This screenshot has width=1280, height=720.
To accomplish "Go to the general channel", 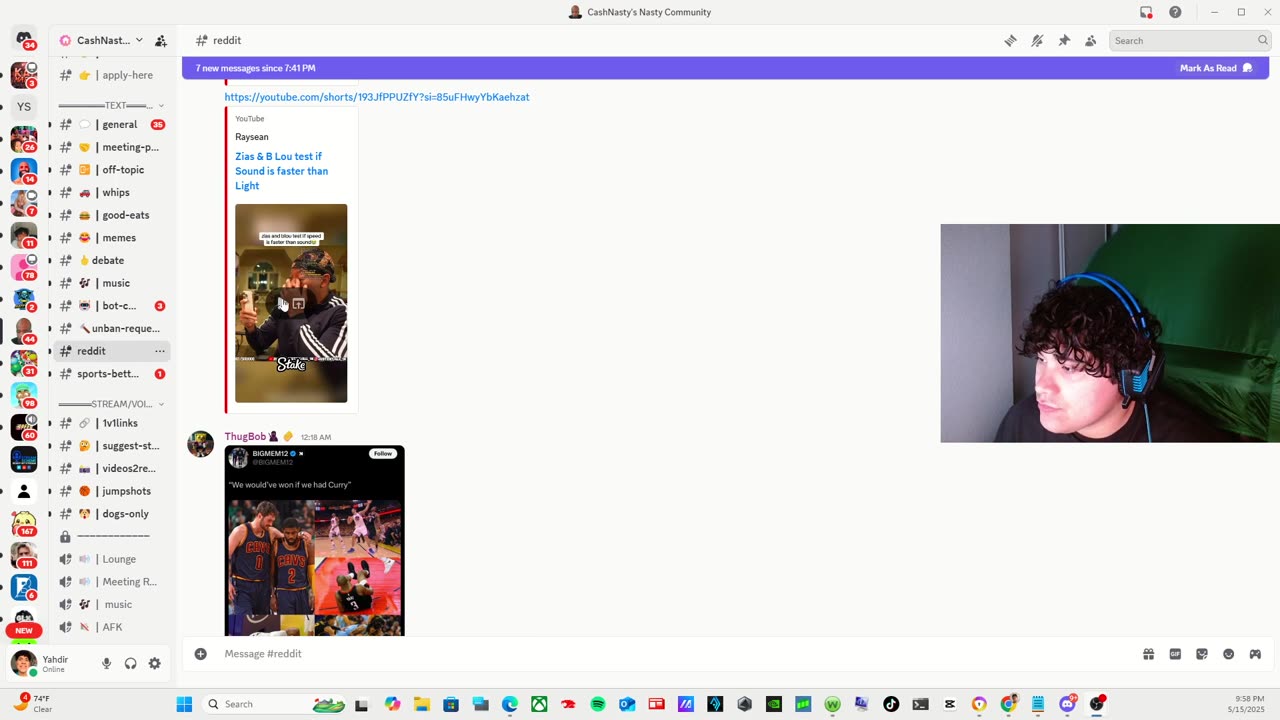I will click(111, 125).
